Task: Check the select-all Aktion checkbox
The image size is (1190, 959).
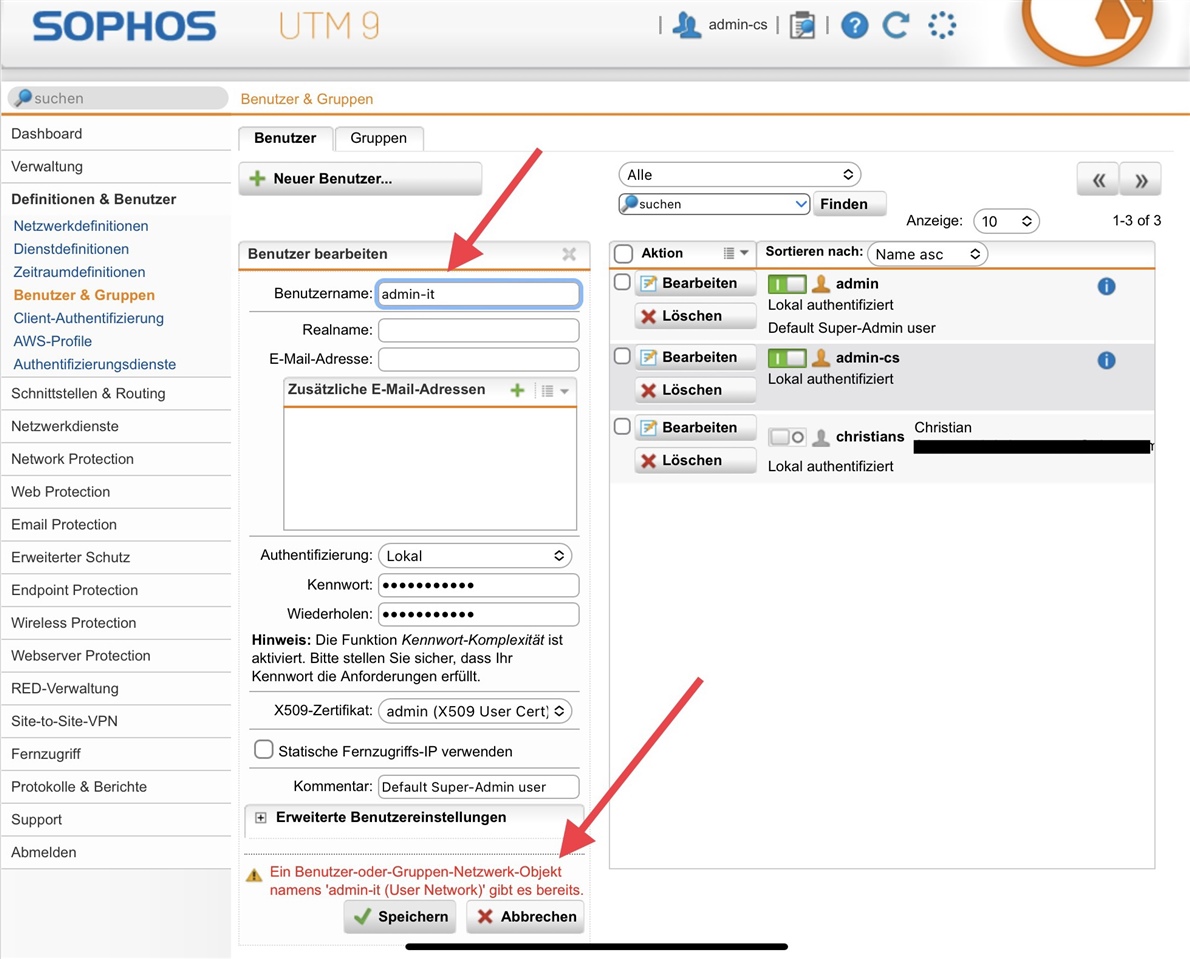Action: [x=623, y=253]
